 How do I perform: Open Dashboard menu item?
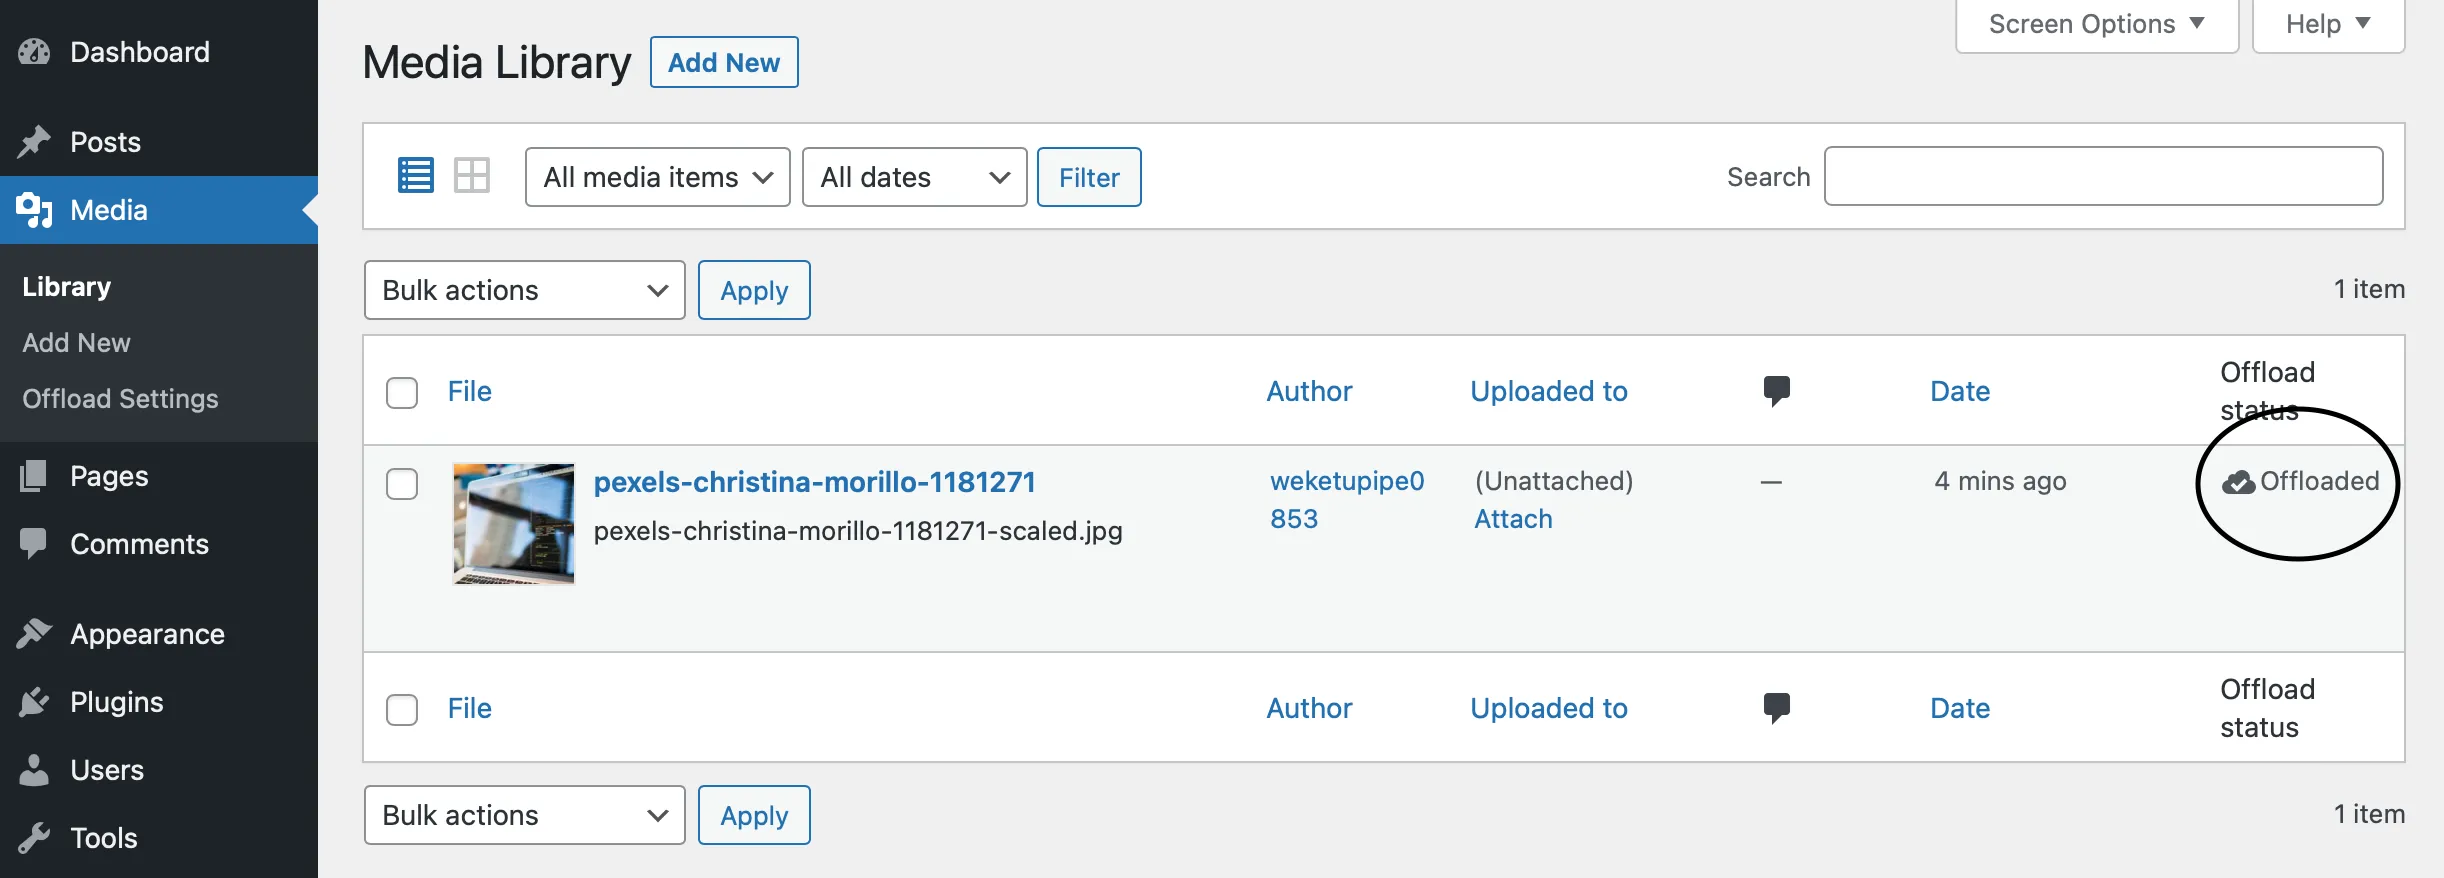[159, 52]
